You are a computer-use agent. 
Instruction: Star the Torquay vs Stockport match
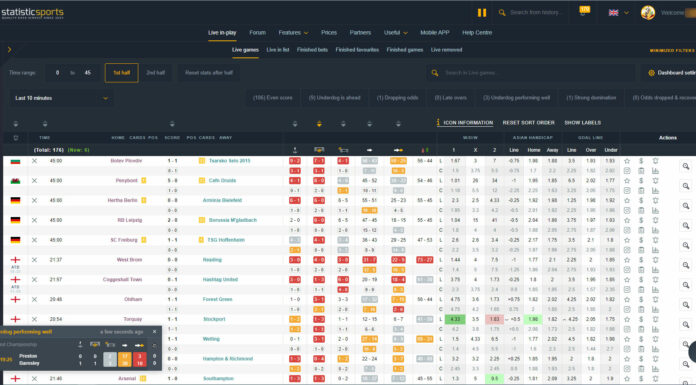coord(627,319)
